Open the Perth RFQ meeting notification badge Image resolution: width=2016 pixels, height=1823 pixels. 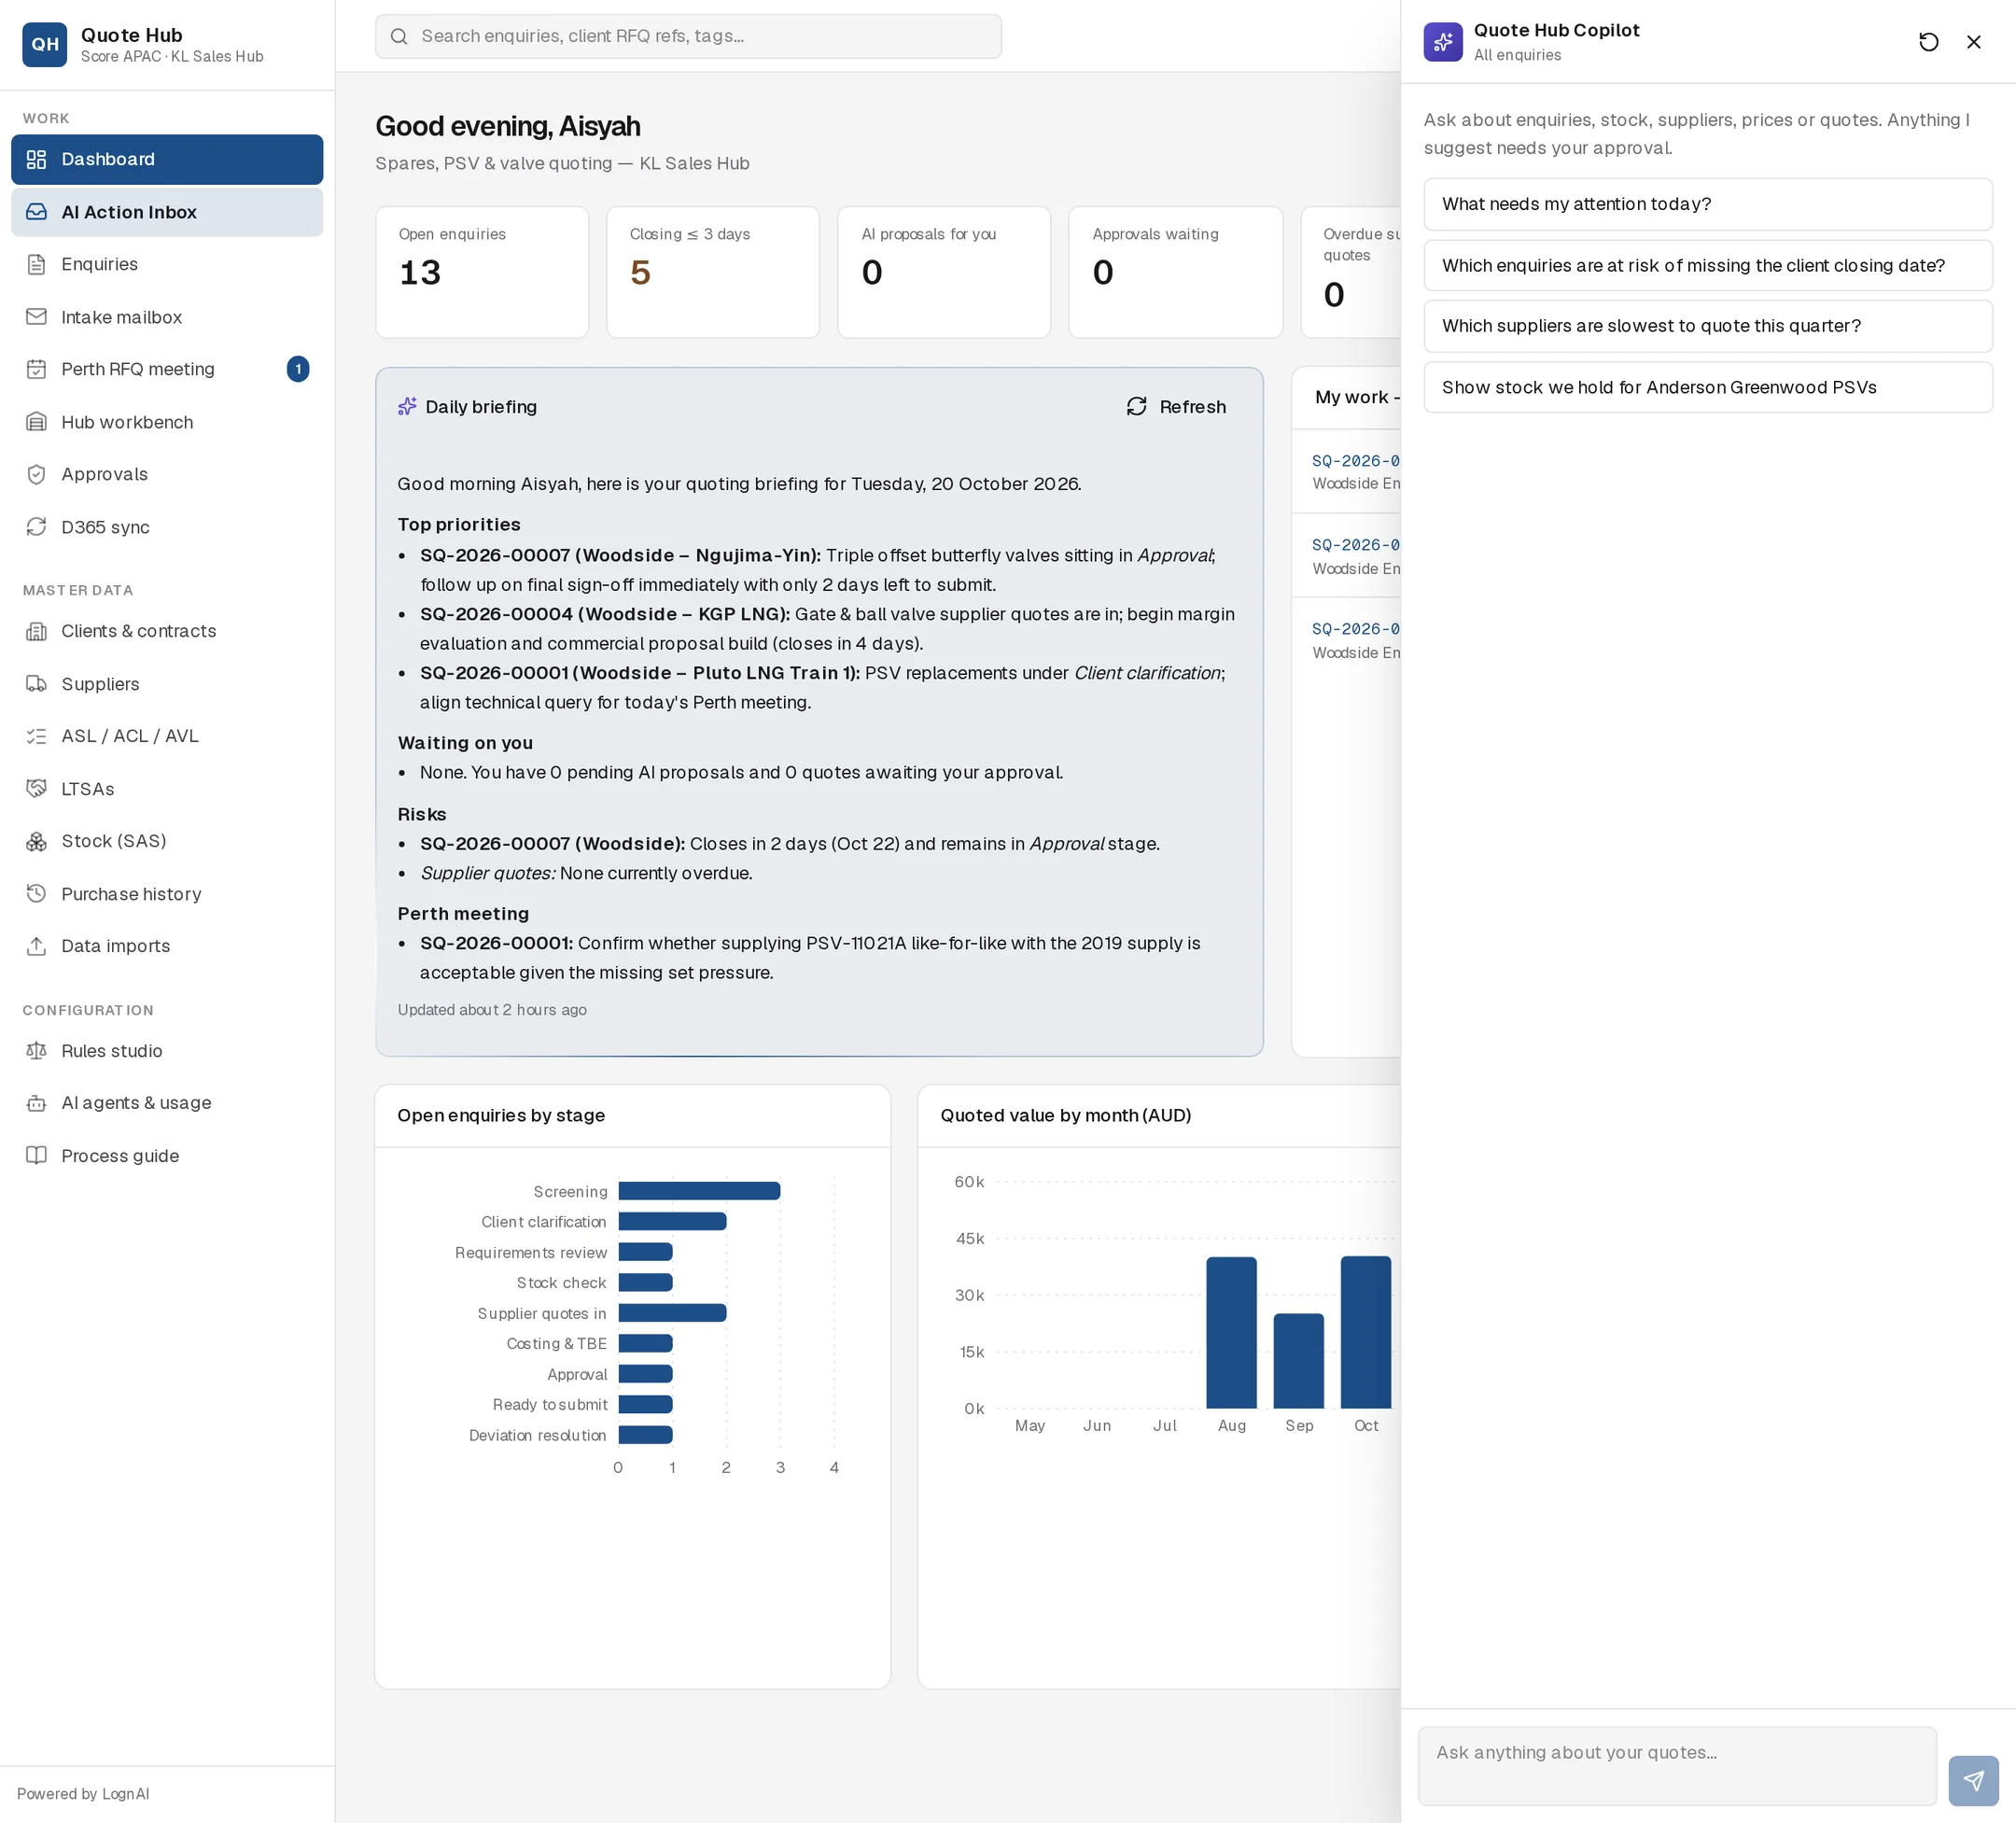pos(298,369)
